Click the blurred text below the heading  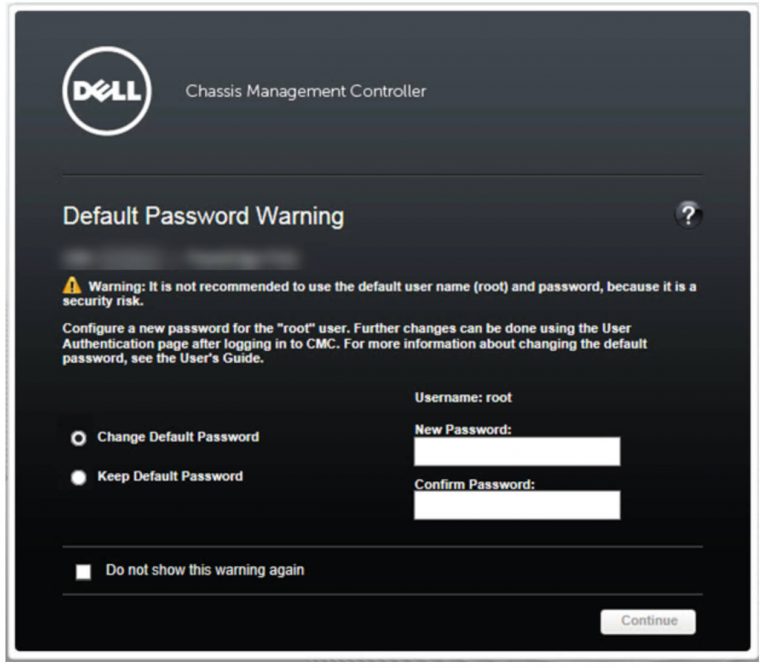[x=180, y=256]
